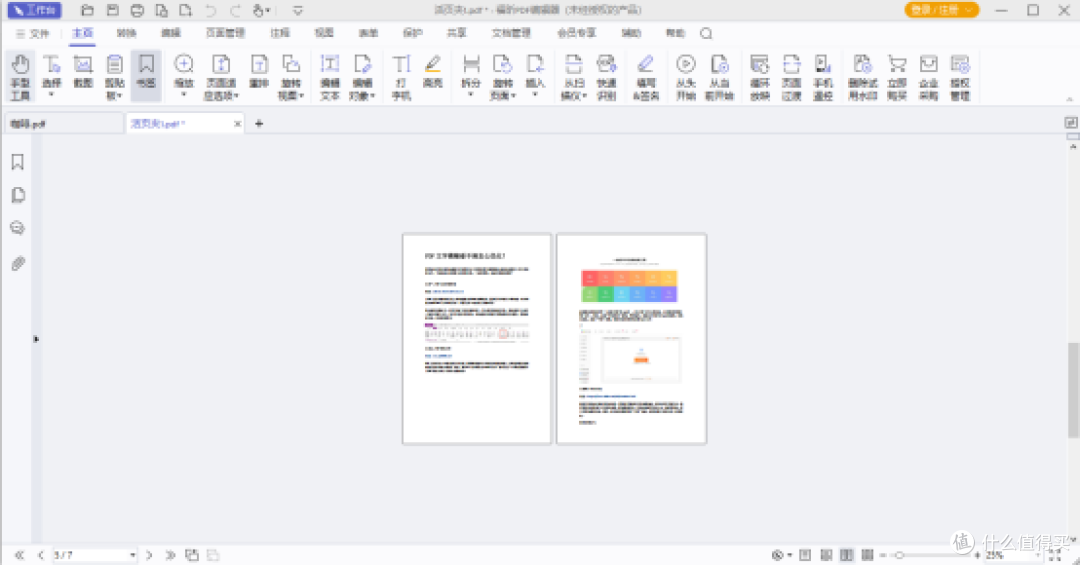
Task: Click the Save icon in title bar
Action: (112, 10)
